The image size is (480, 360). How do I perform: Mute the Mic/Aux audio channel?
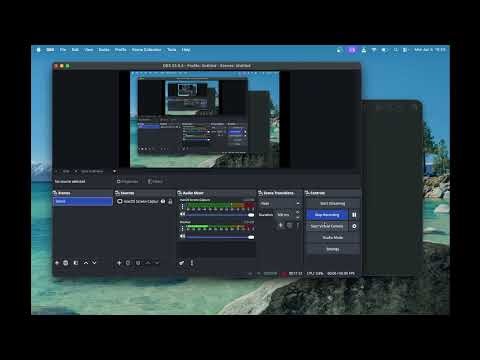point(183,236)
